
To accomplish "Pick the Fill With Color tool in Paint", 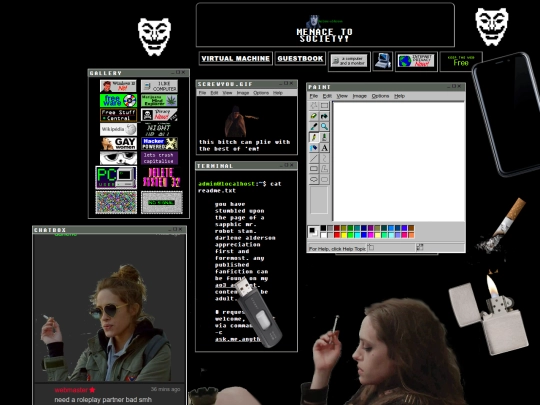I will coord(324,116).
